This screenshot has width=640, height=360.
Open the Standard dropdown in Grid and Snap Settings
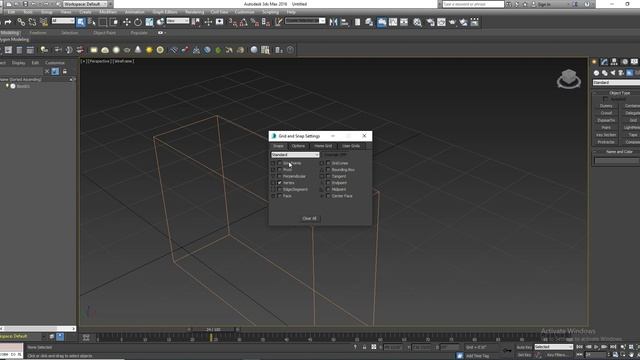click(x=295, y=155)
